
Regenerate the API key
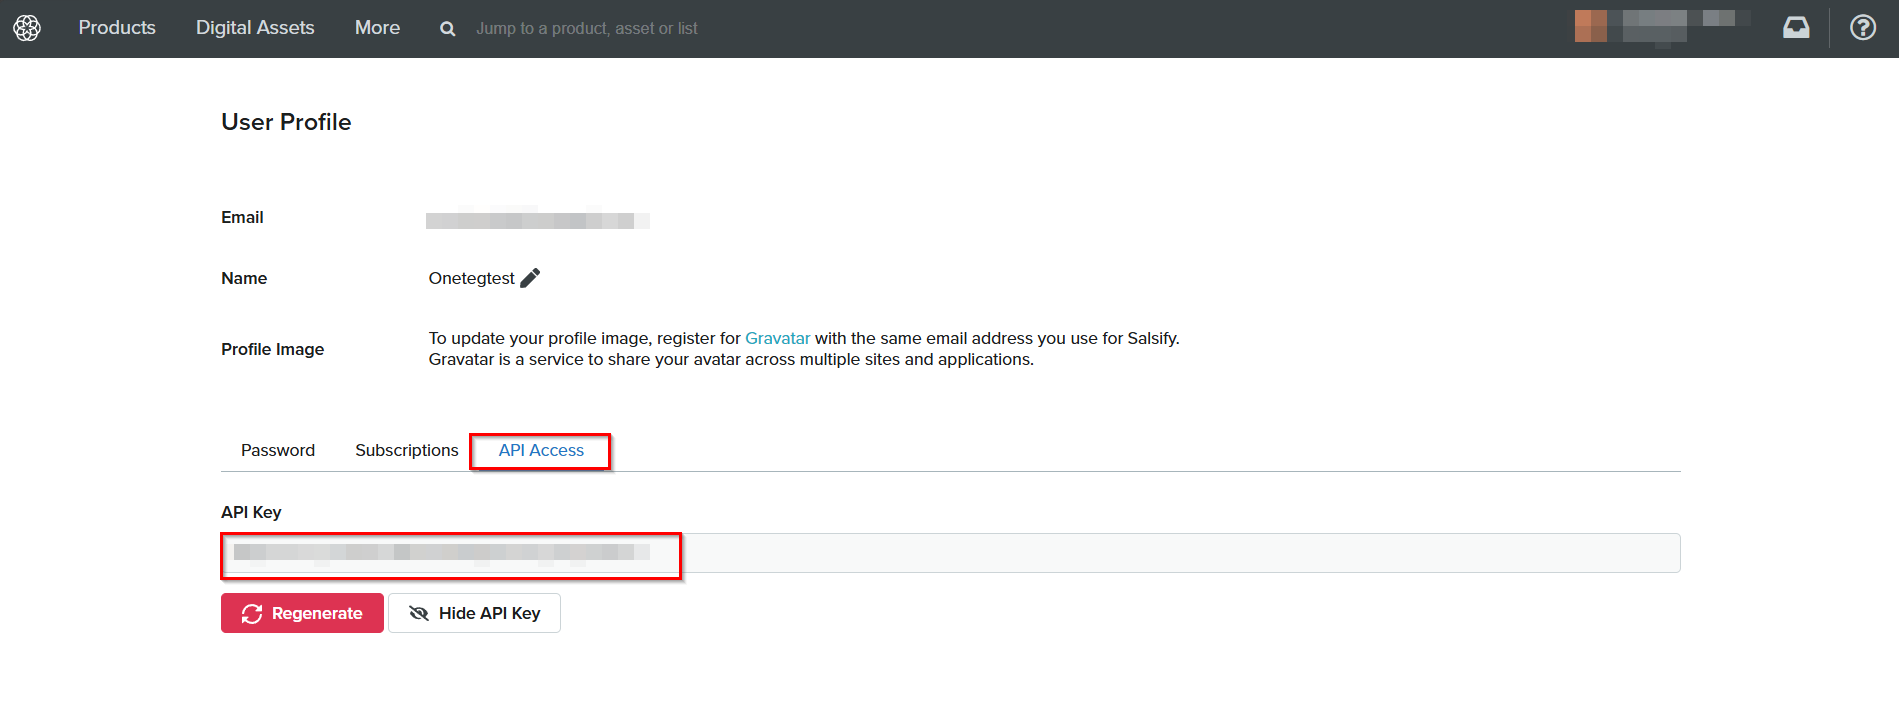[x=302, y=613]
